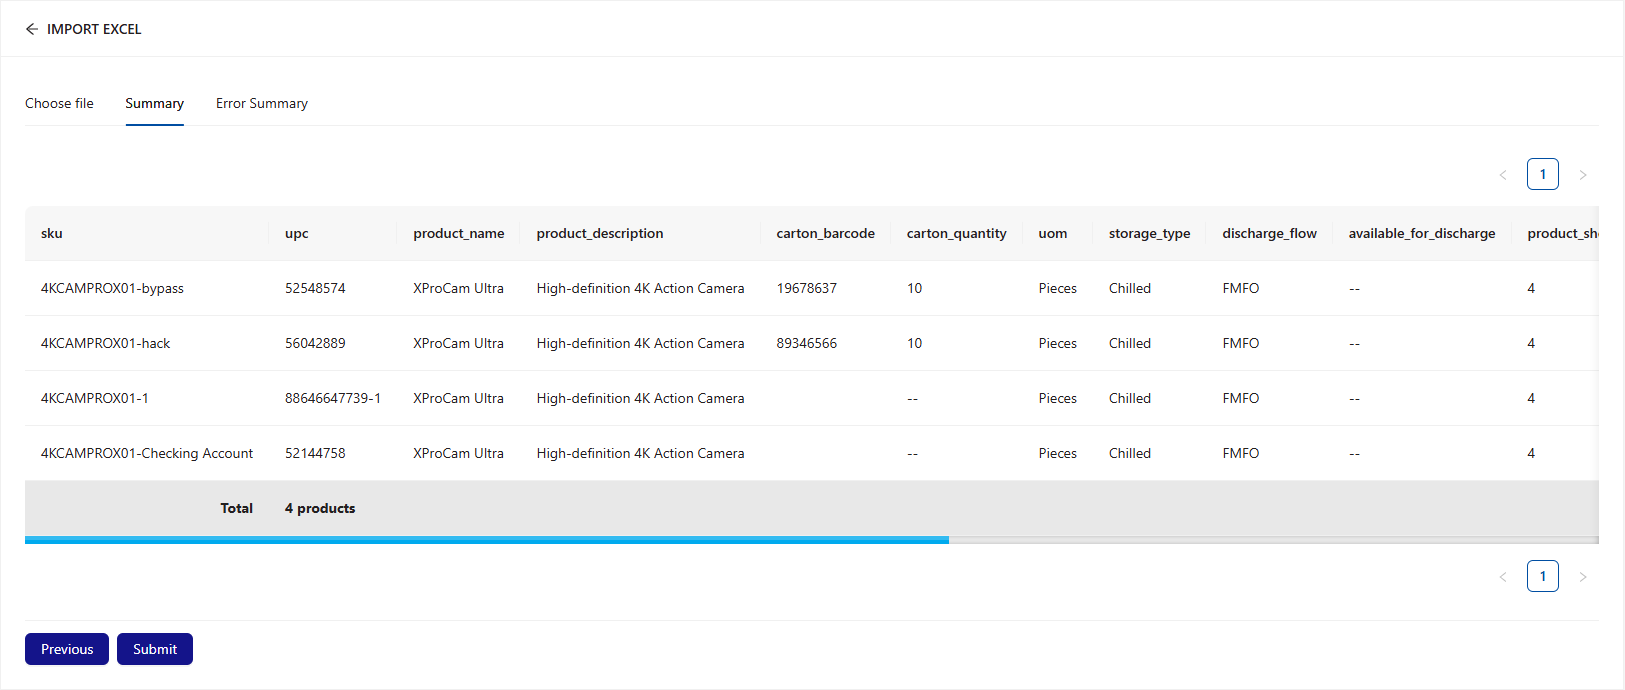Click carton quantity 10 in bypass row
Image resolution: width=1625 pixels, height=690 pixels.
point(915,288)
